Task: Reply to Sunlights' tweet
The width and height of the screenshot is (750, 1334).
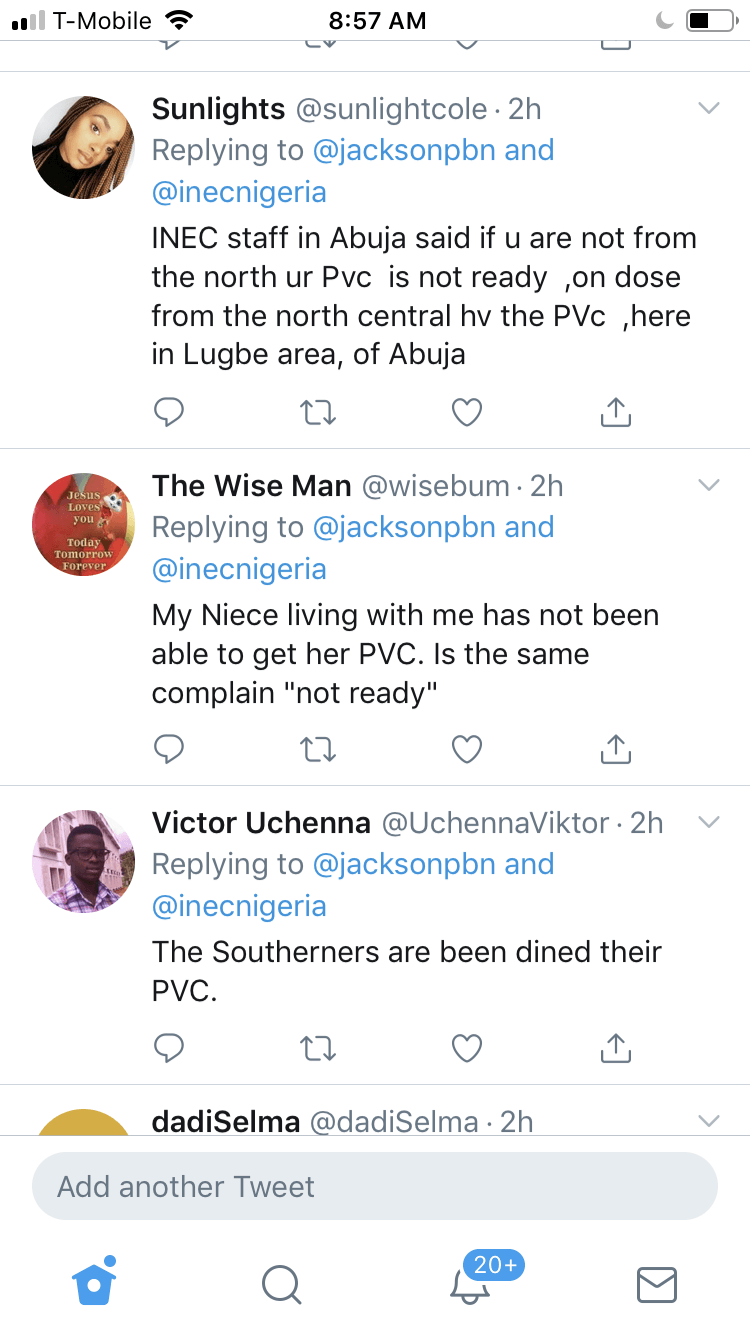Action: click(169, 411)
